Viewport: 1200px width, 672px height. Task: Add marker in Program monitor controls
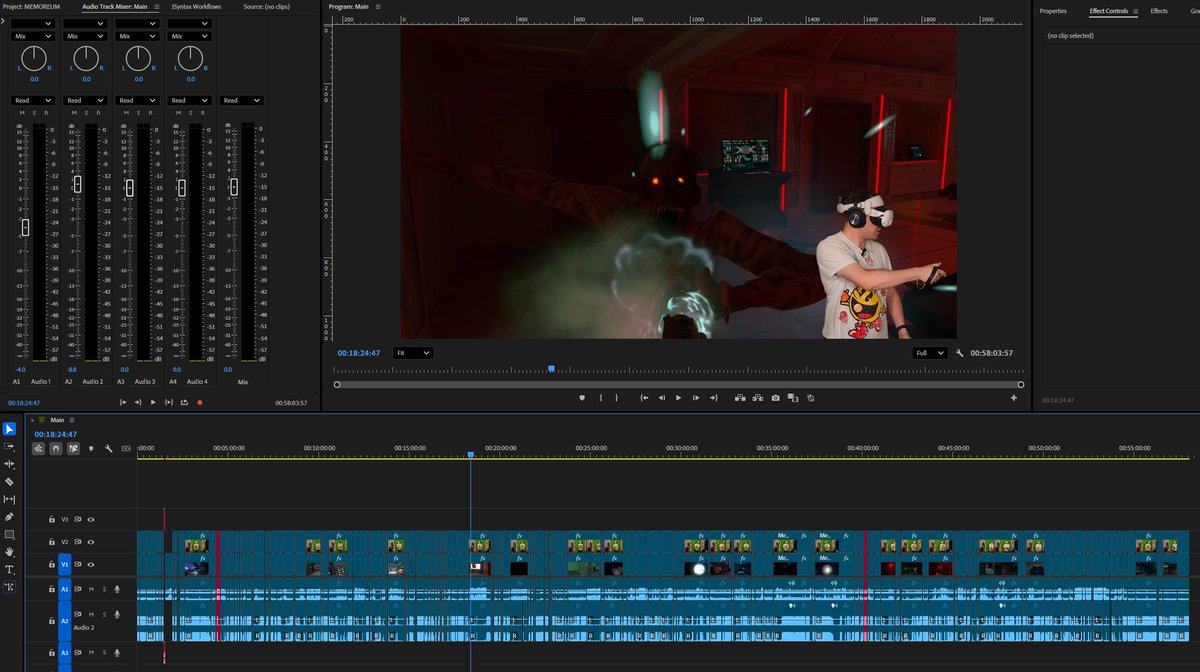pos(582,398)
